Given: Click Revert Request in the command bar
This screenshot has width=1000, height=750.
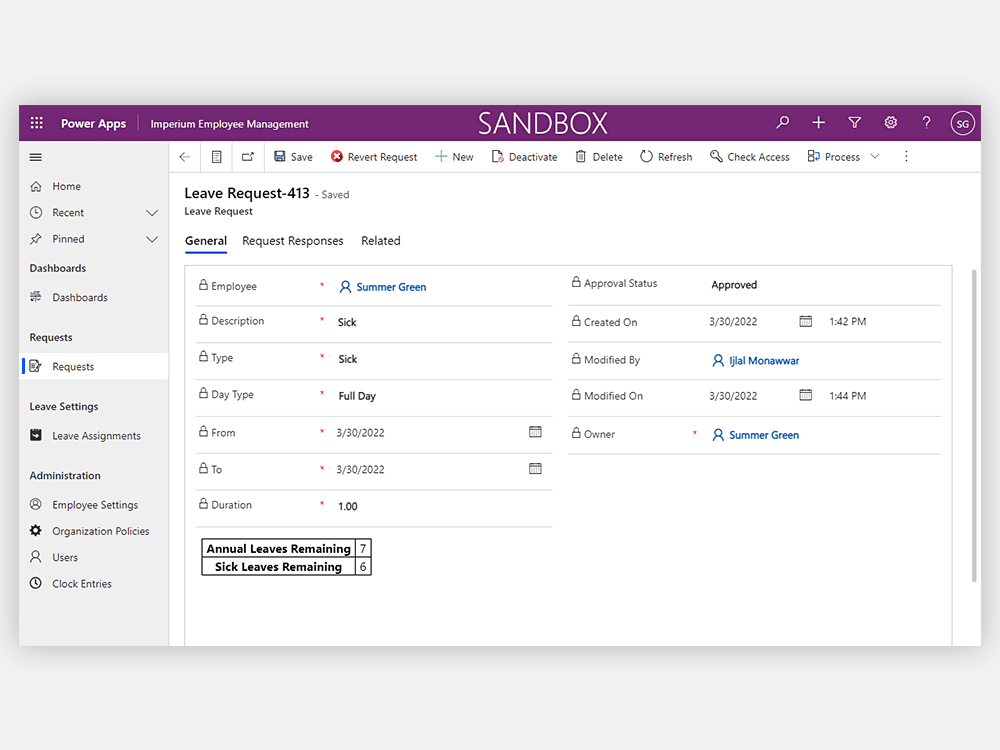Looking at the screenshot, I should point(374,157).
